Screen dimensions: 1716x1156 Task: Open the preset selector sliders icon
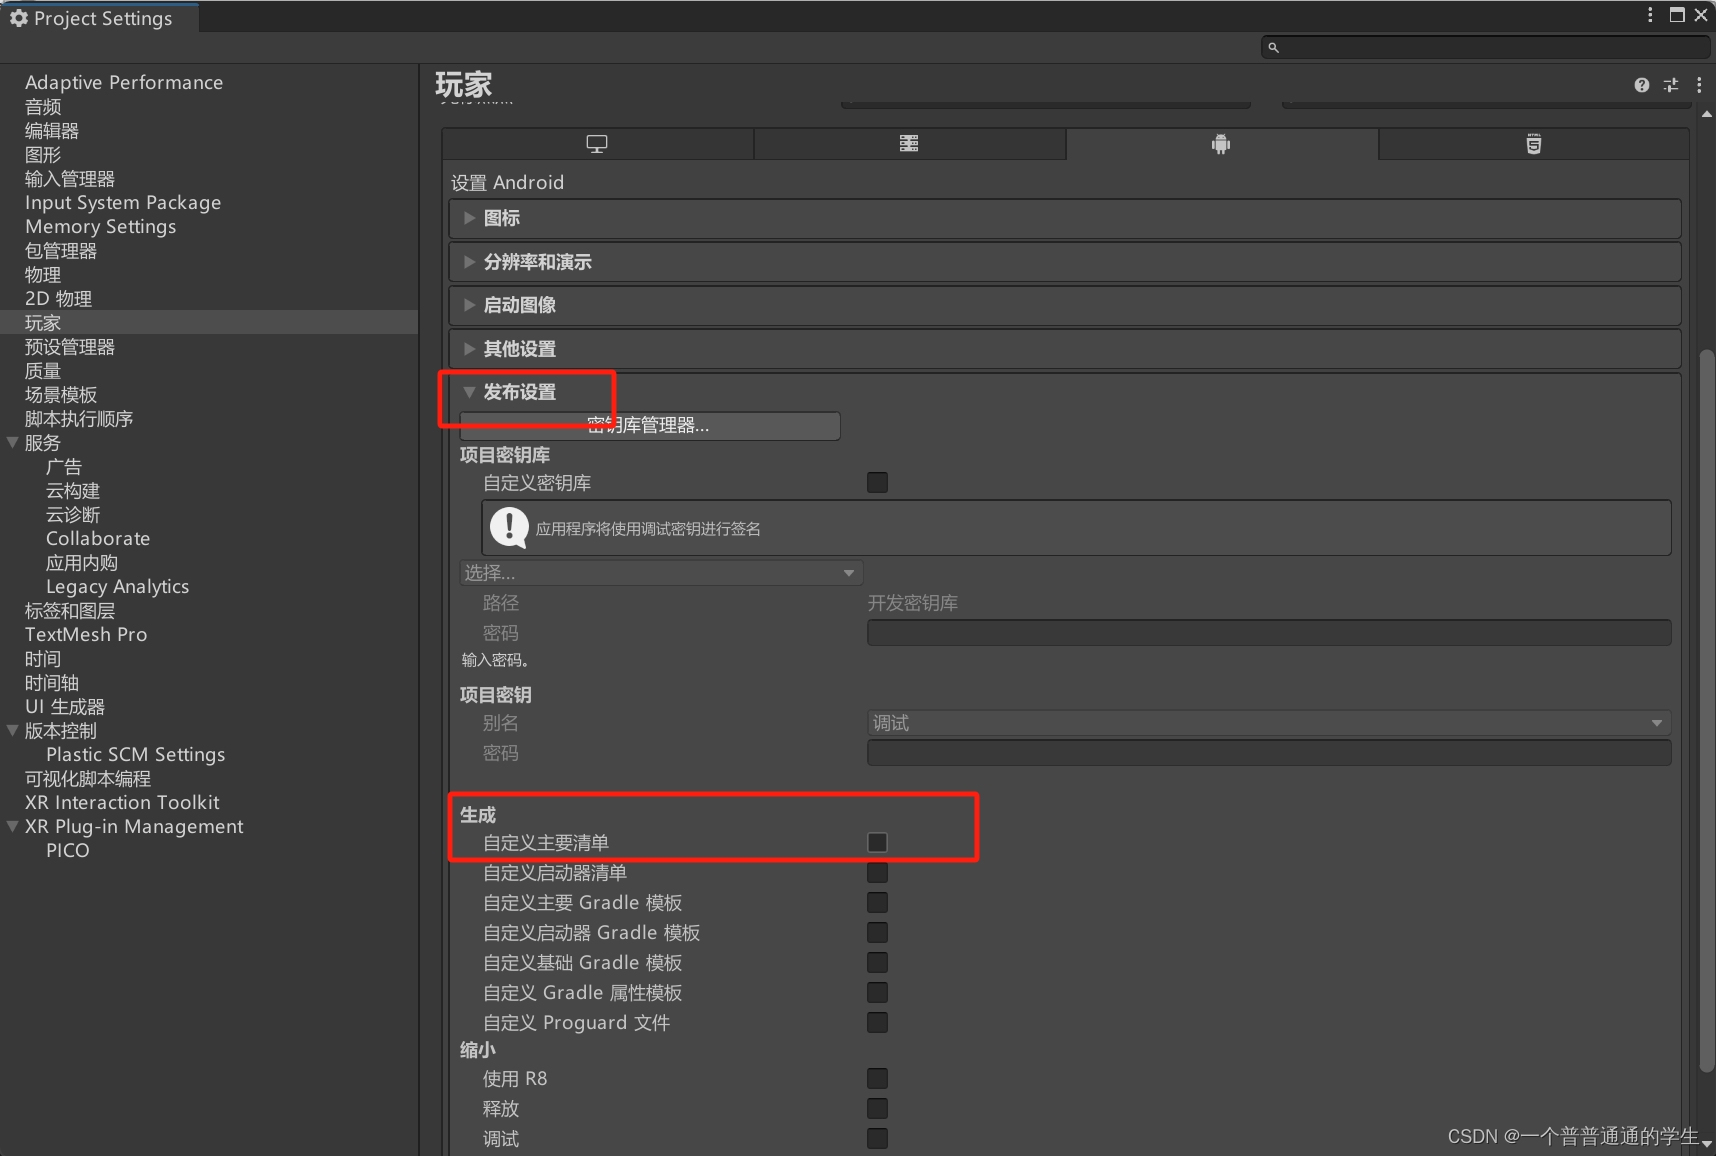(x=1671, y=85)
